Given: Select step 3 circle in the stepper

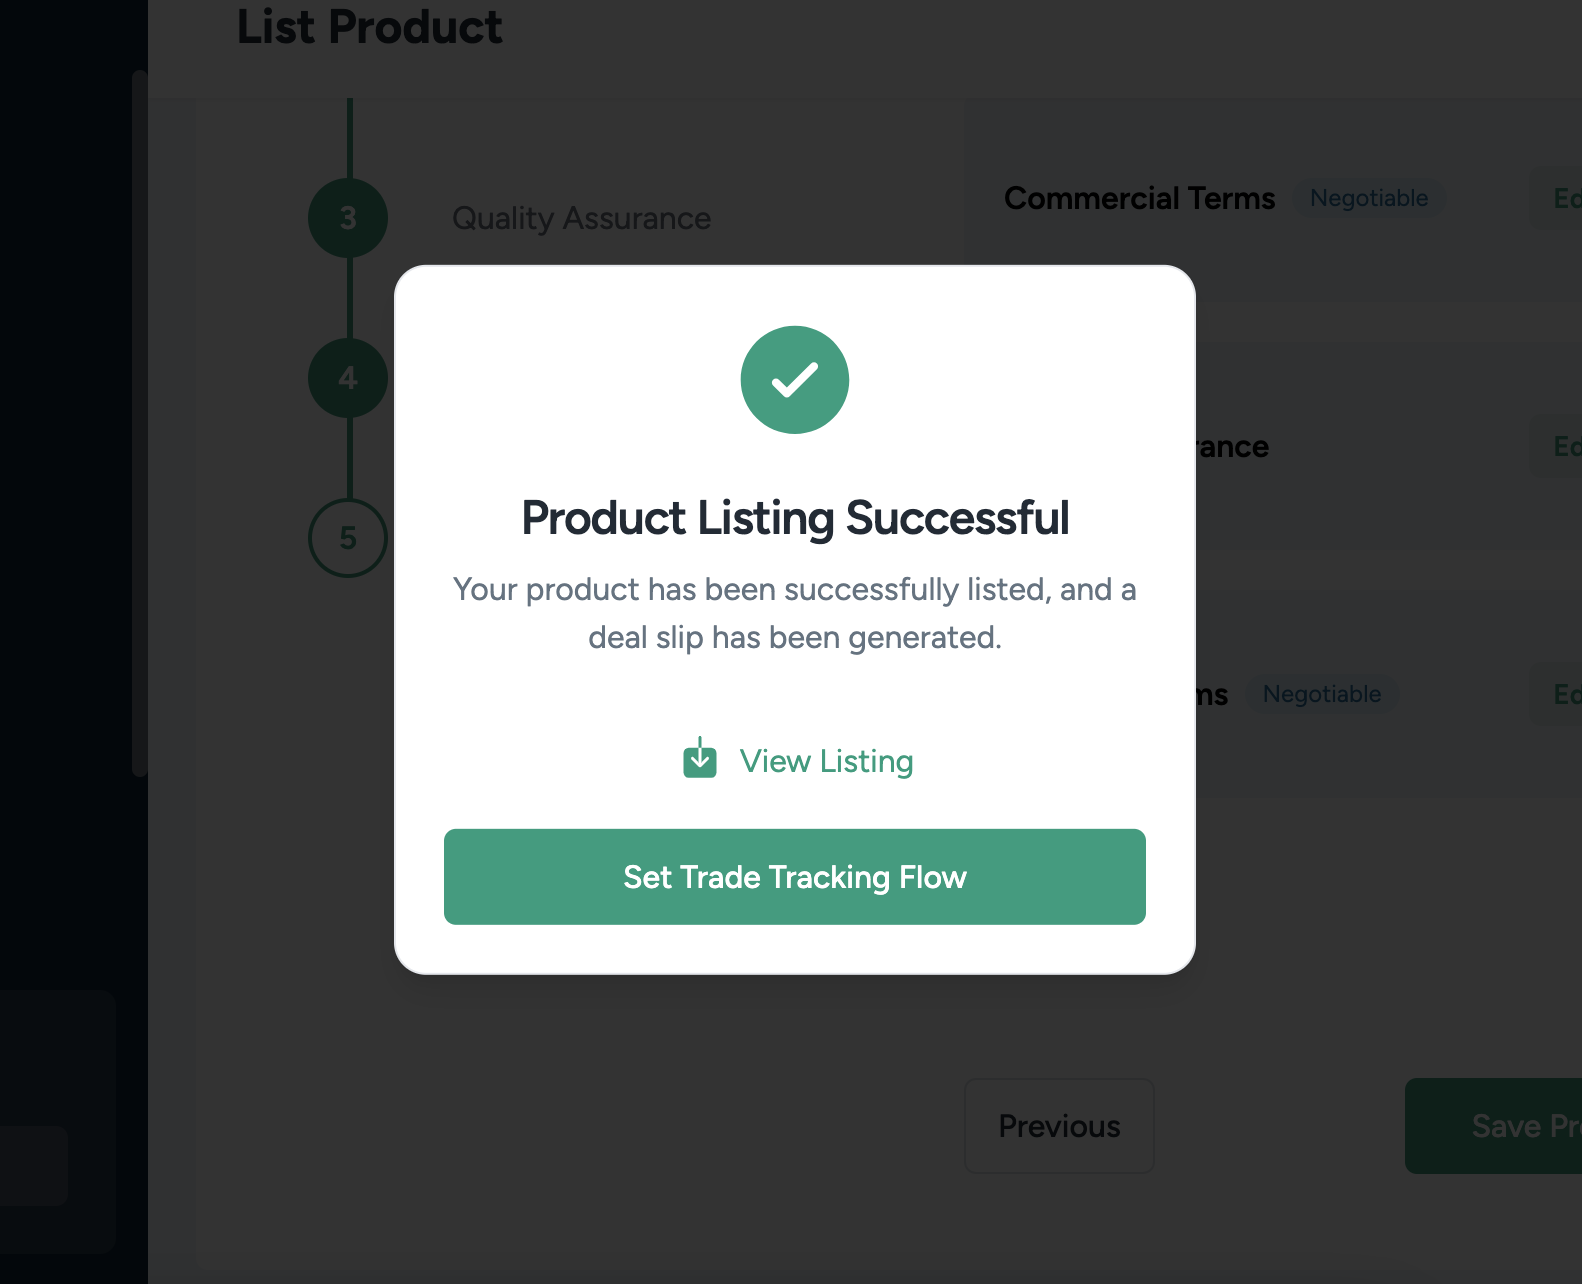Looking at the screenshot, I should coord(348,218).
